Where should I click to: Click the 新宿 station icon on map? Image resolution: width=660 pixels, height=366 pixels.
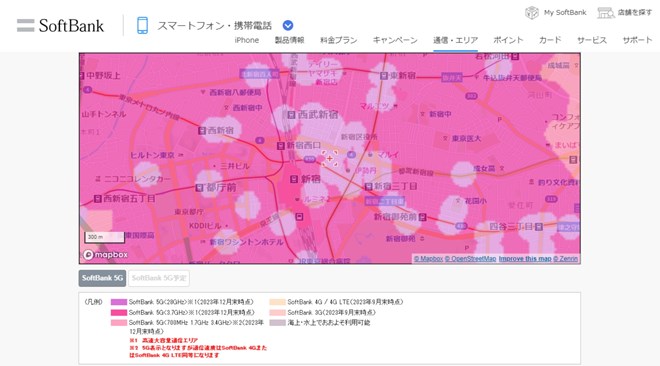tap(294, 180)
